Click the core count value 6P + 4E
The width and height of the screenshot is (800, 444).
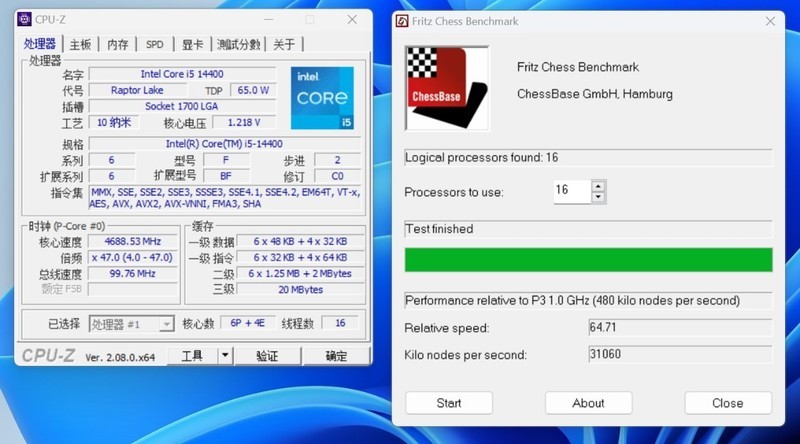(247, 323)
